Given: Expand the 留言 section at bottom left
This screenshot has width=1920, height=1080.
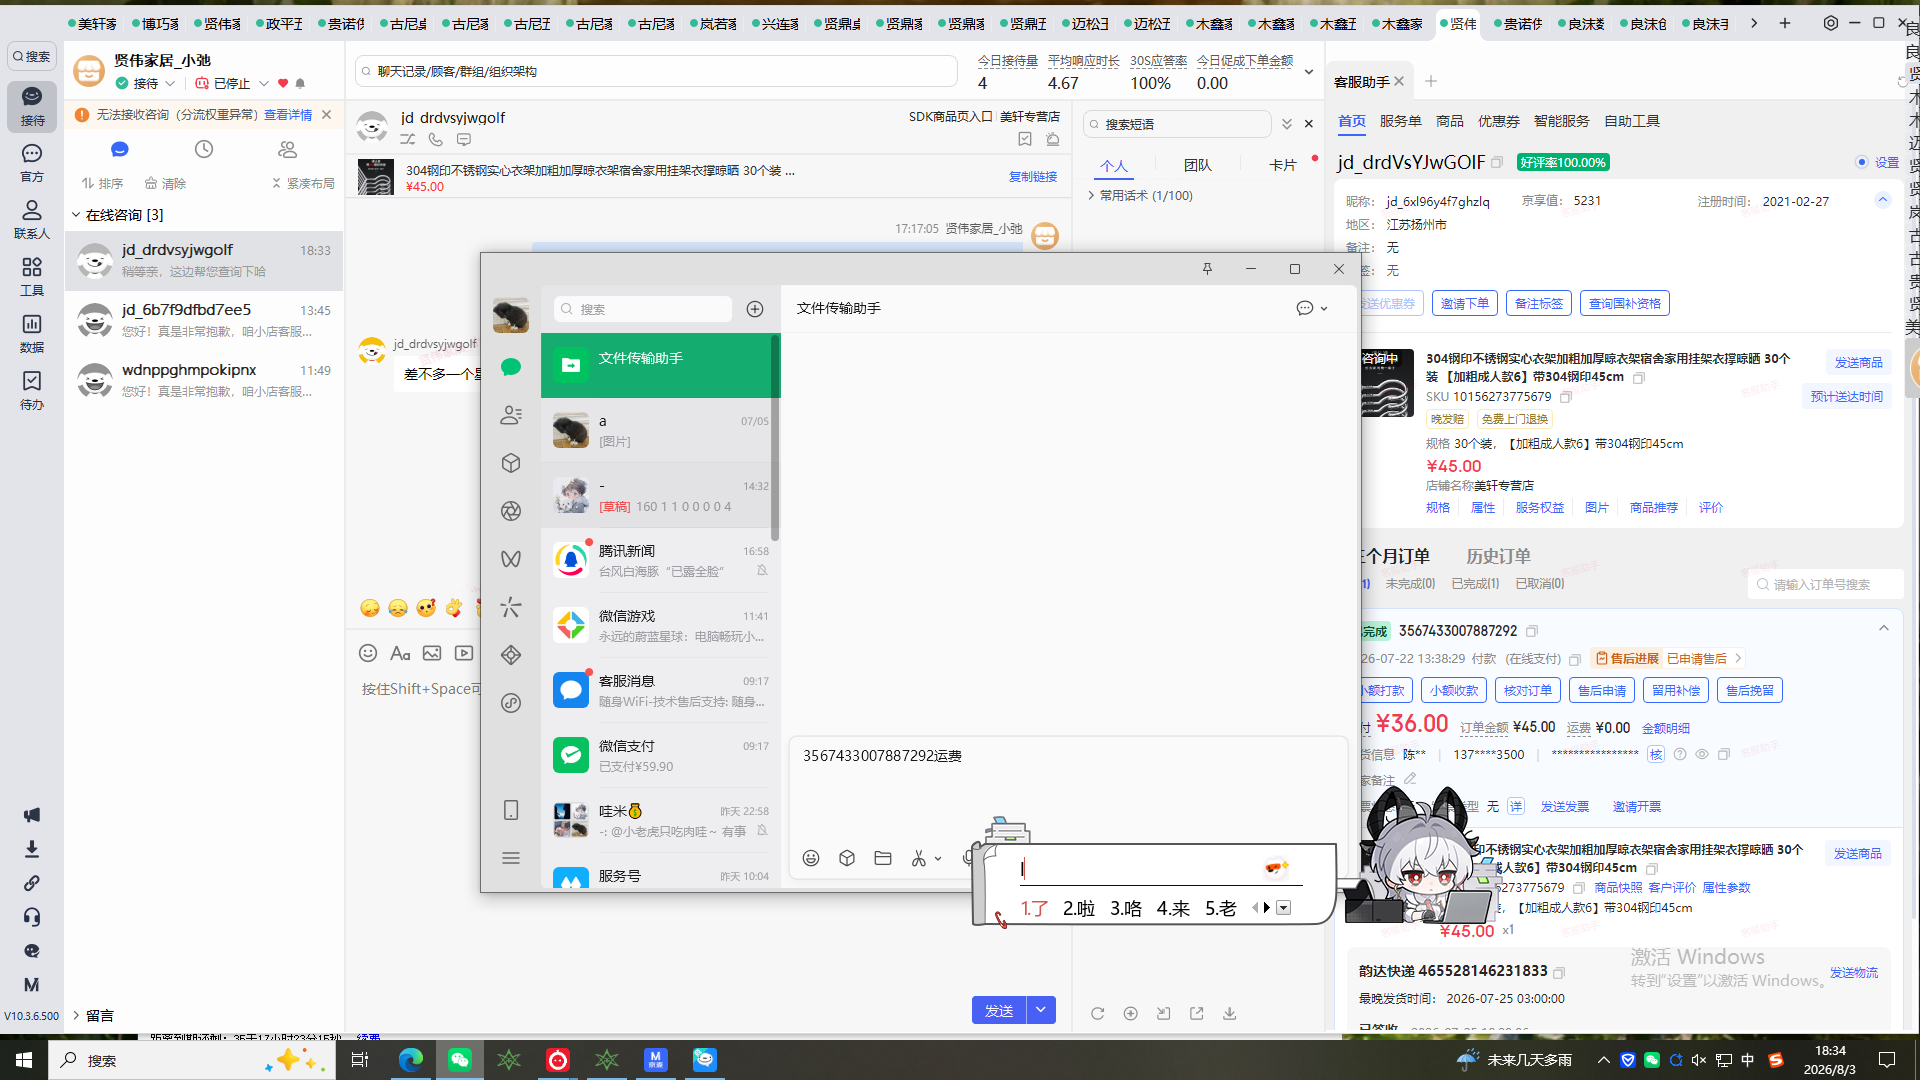Looking at the screenshot, I should pos(76,1016).
